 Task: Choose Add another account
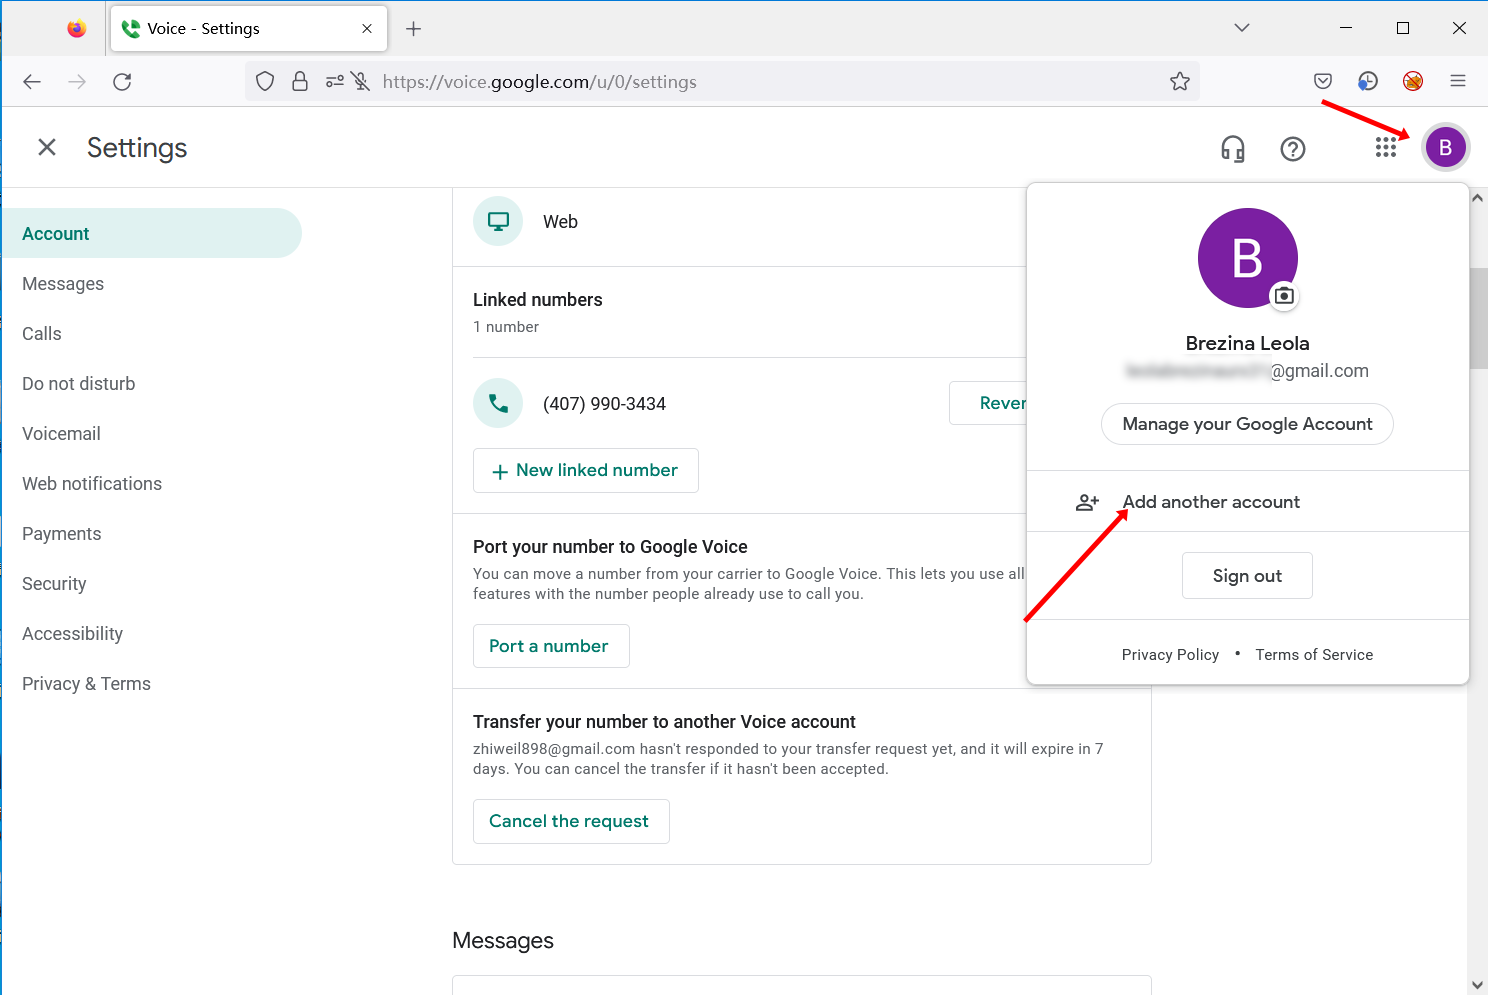coord(1248,502)
